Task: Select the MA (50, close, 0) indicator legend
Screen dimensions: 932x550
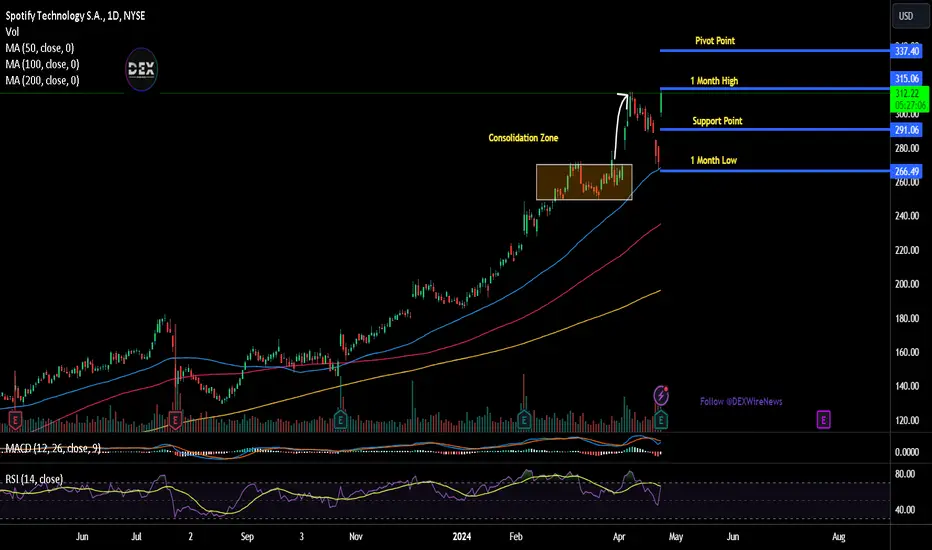Action: (40, 48)
